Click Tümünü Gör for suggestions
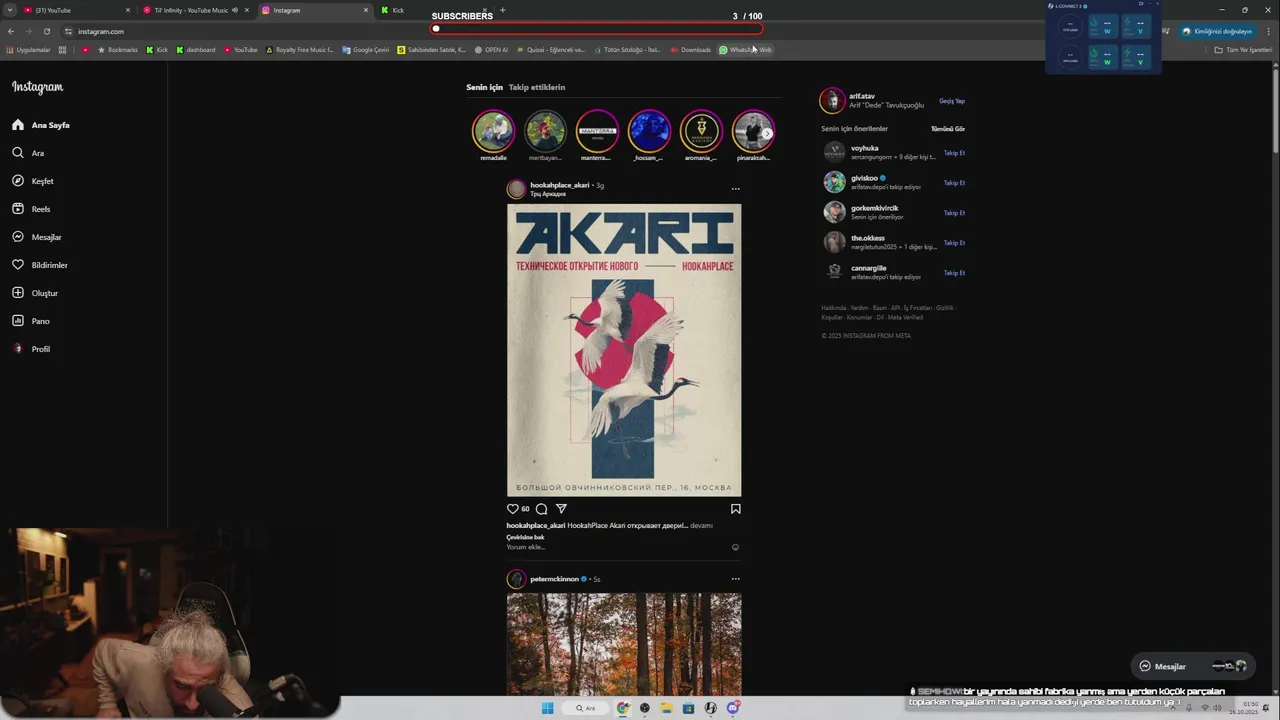This screenshot has width=1280, height=720. pos(948,129)
